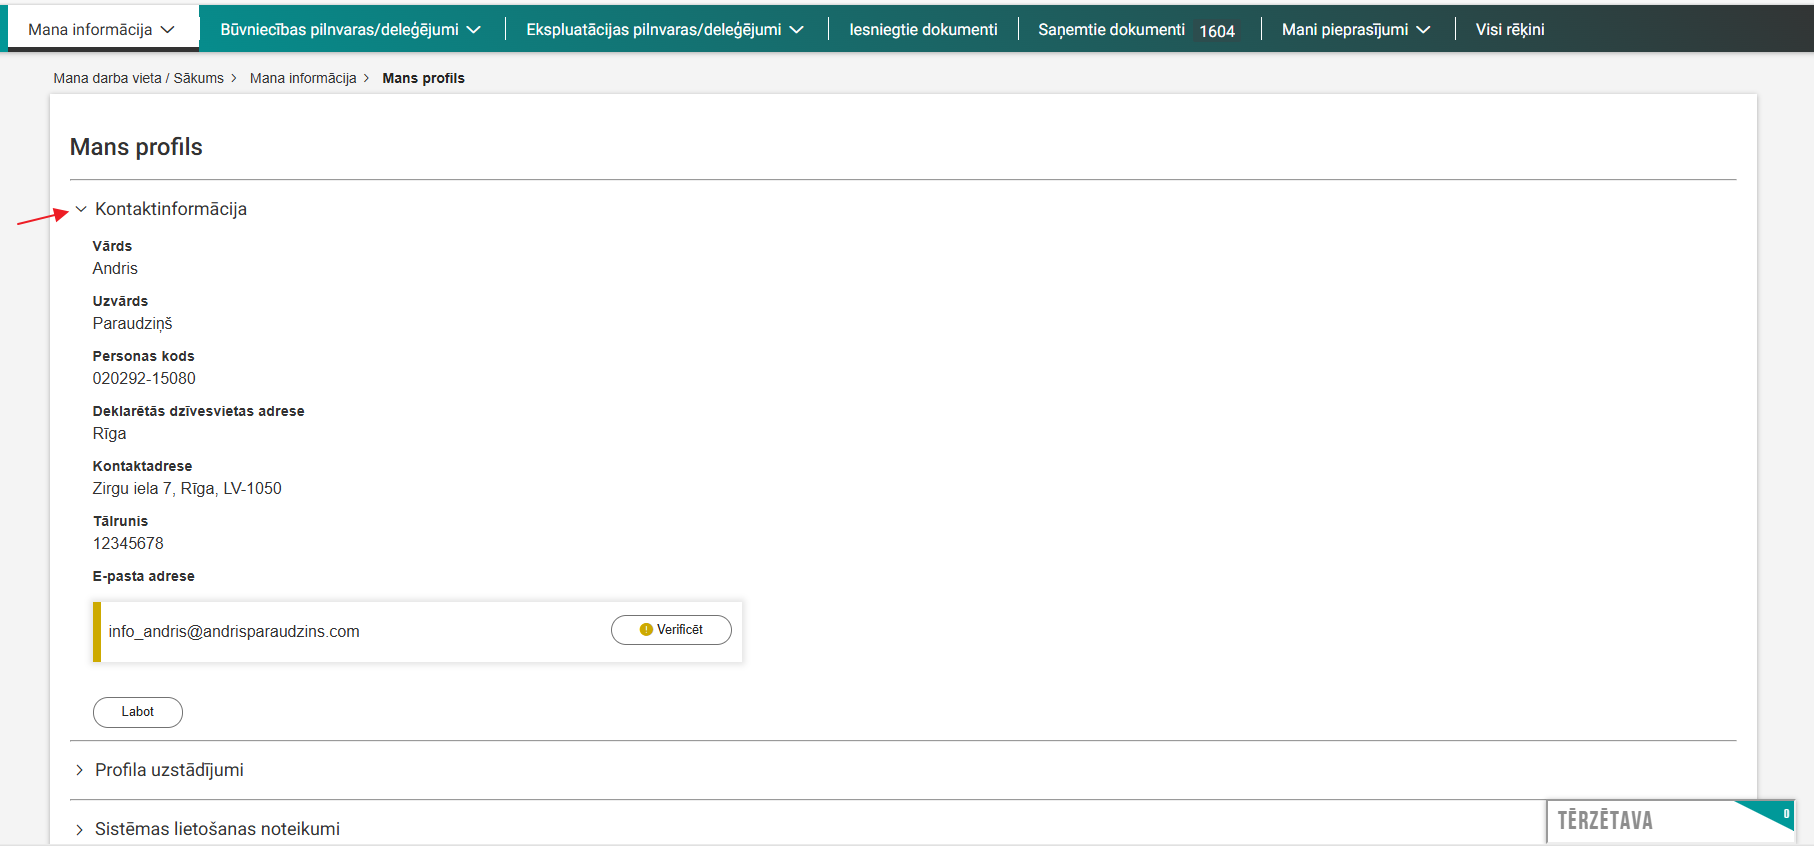Viewport: 1814px width, 846px height.
Task: Collapse the Kontaktinformācija section chevron
Action: (x=81, y=210)
